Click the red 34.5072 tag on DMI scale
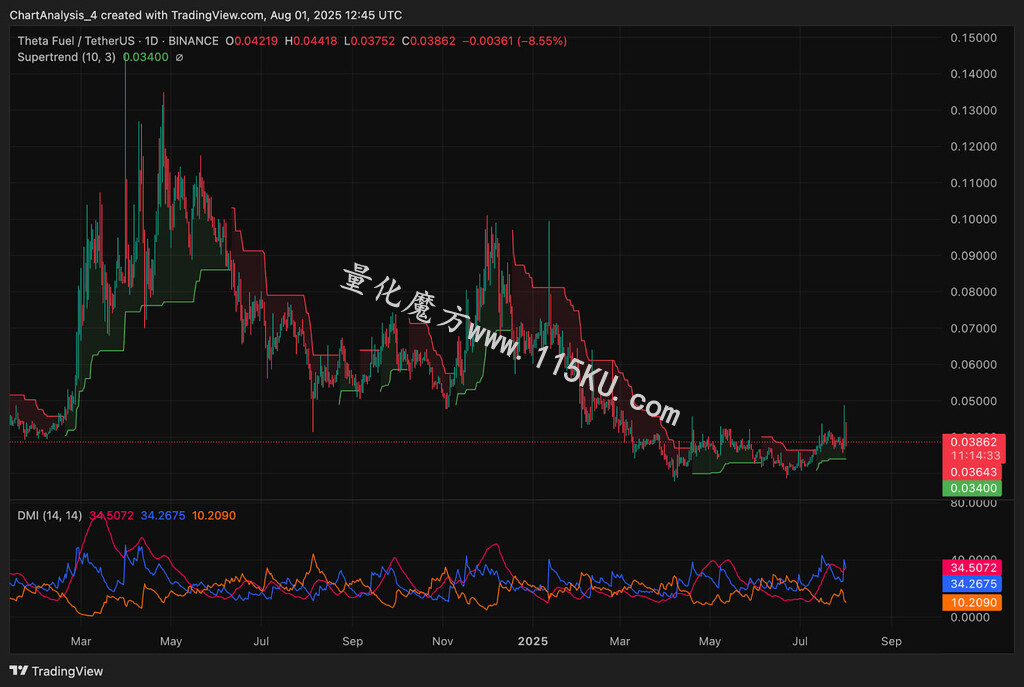Viewport: 1024px width, 687px height. pyautogui.click(x=973, y=567)
